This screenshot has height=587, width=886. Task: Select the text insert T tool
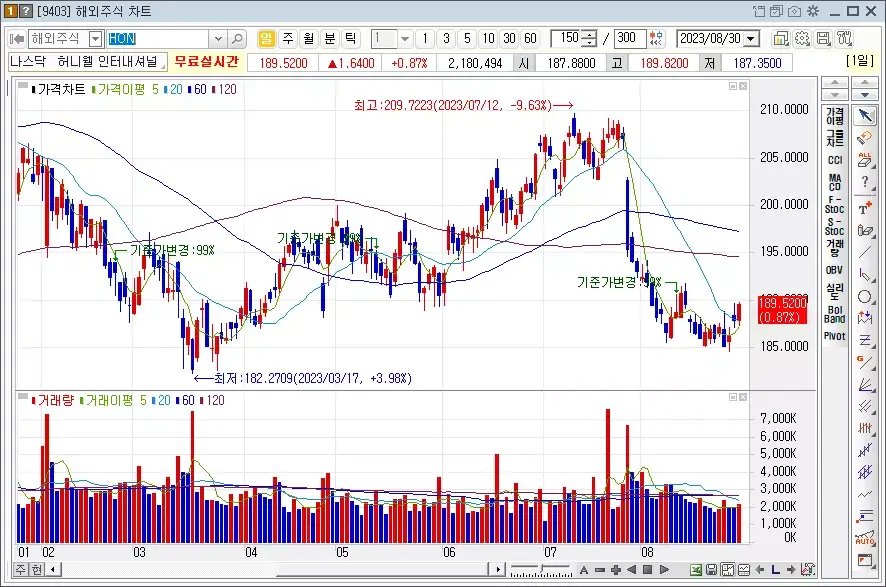point(865,208)
